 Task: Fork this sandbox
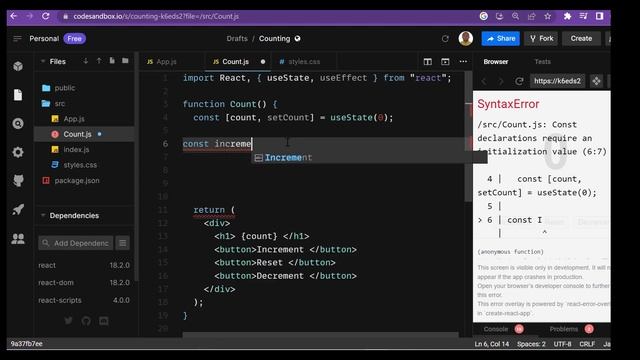pyautogui.click(x=541, y=38)
